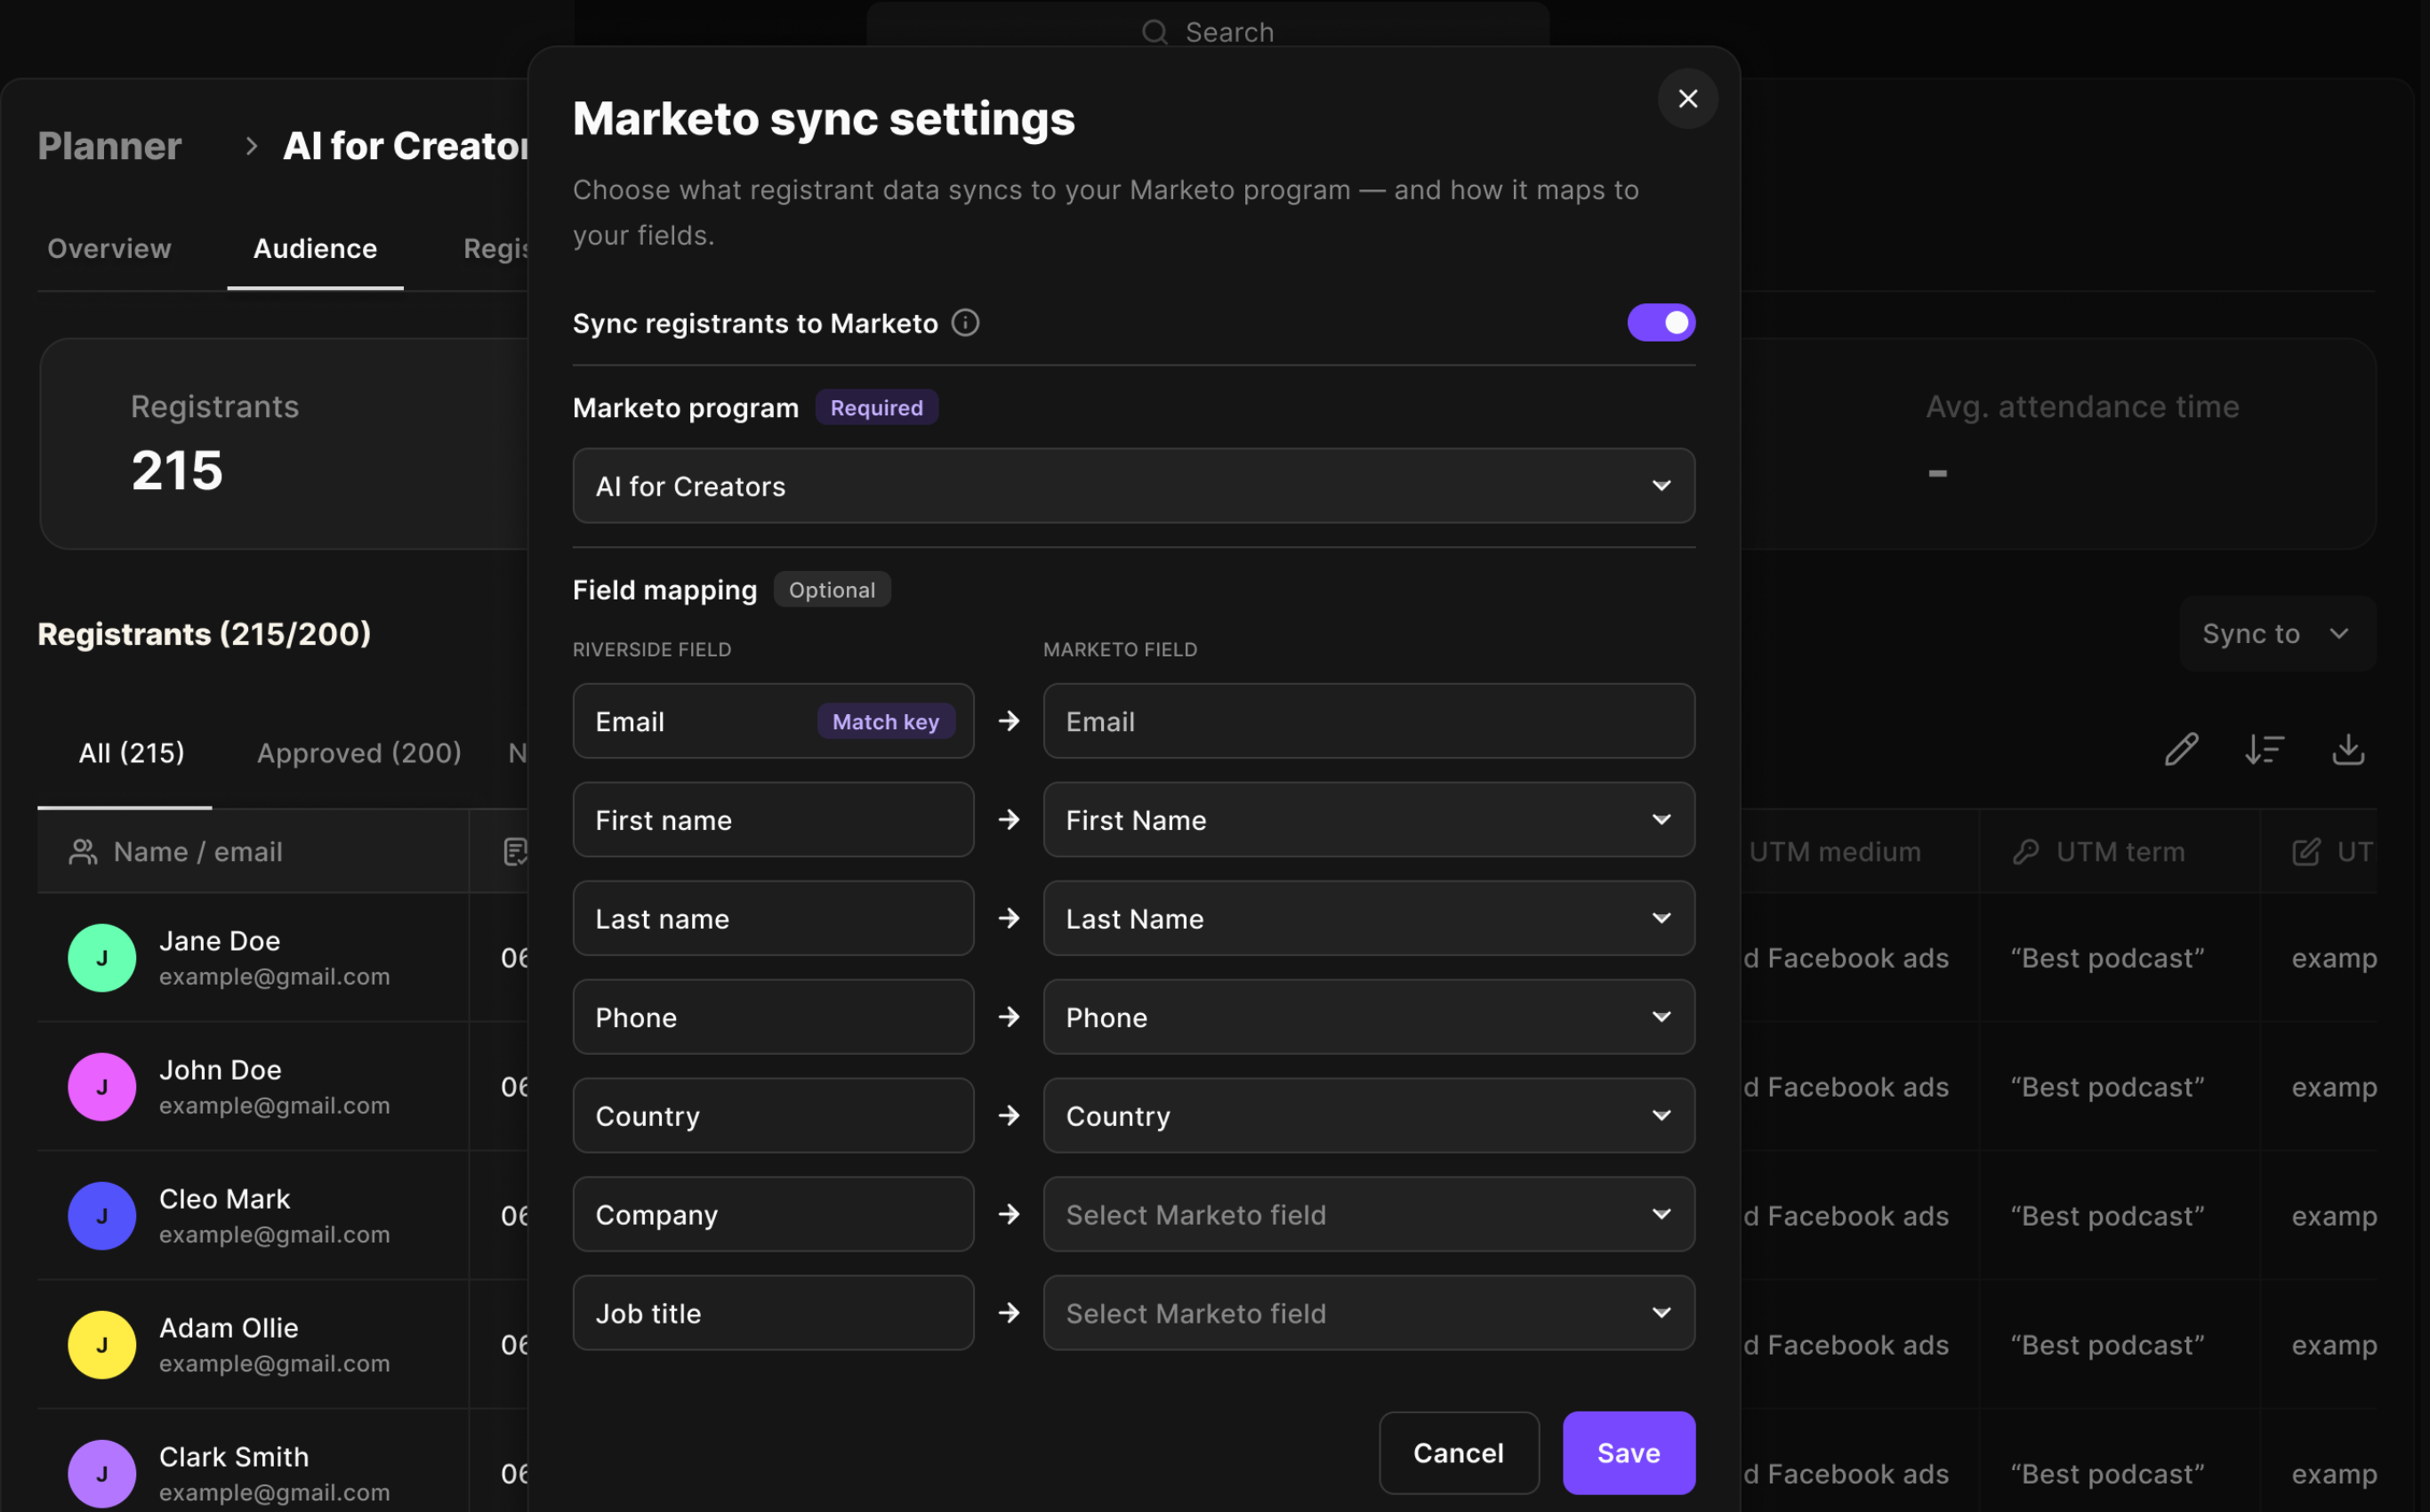2430x1512 pixels.
Task: Go to Planner breadcrumb
Action: pyautogui.click(x=109, y=146)
